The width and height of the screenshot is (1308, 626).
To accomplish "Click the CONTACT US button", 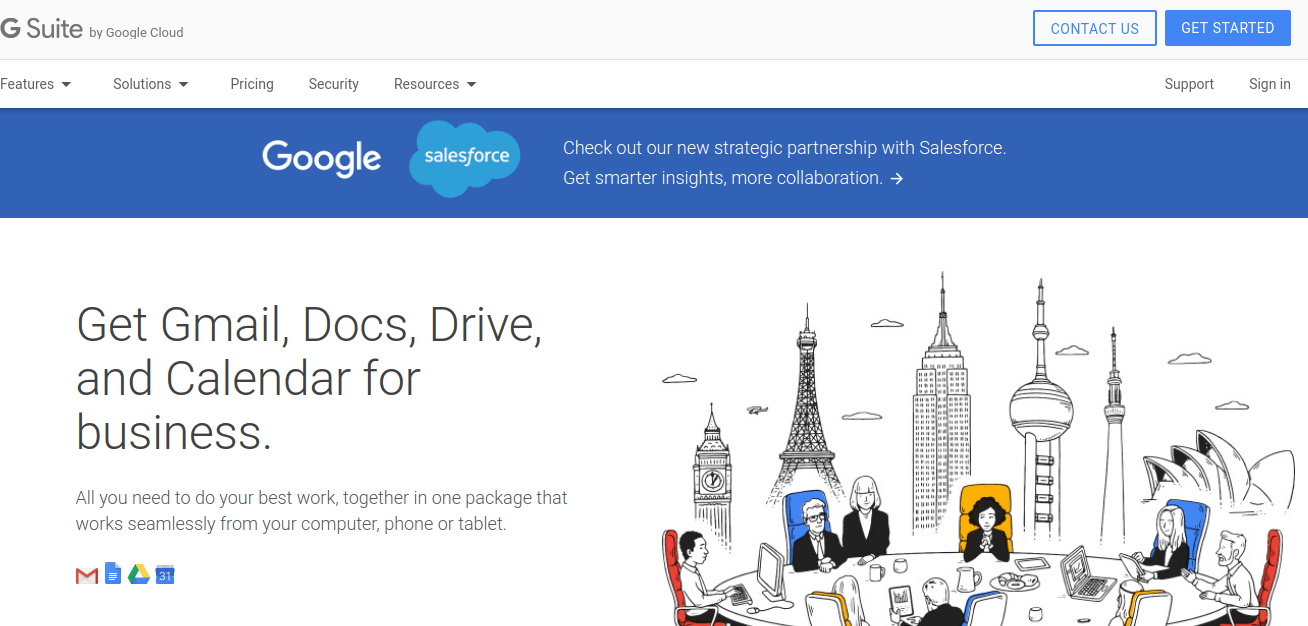I will [1095, 28].
